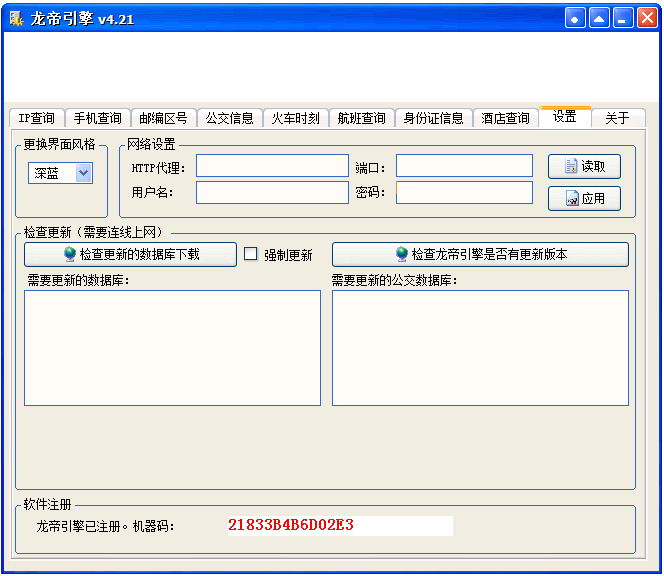Click the 读取 button
The height and width of the screenshot is (576, 664).
tap(584, 166)
